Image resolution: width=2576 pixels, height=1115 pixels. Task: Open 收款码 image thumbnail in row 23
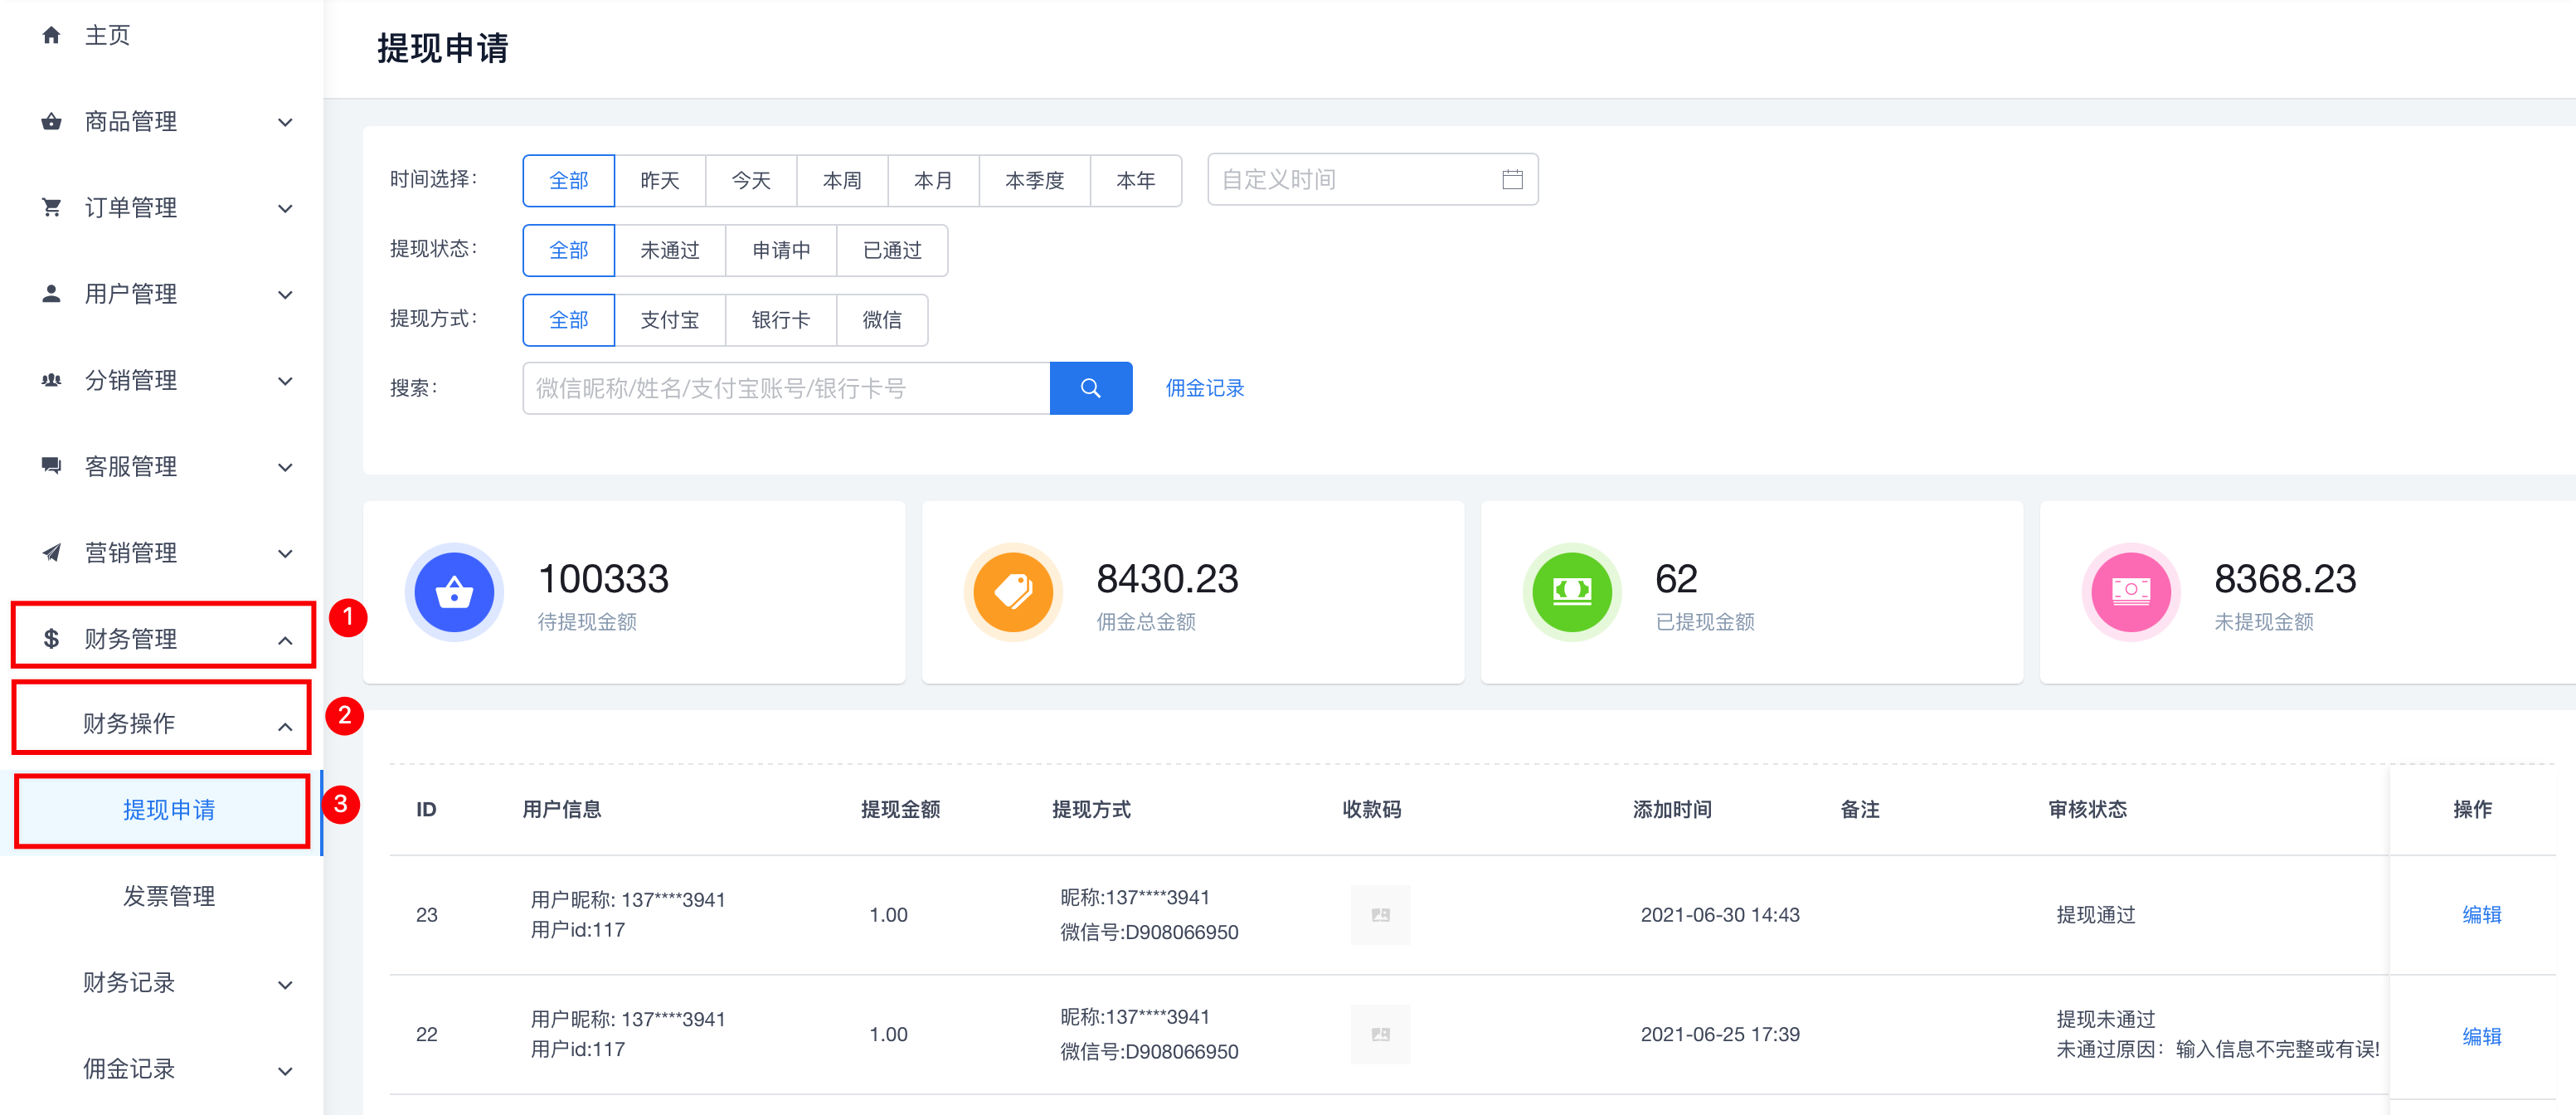(1380, 915)
